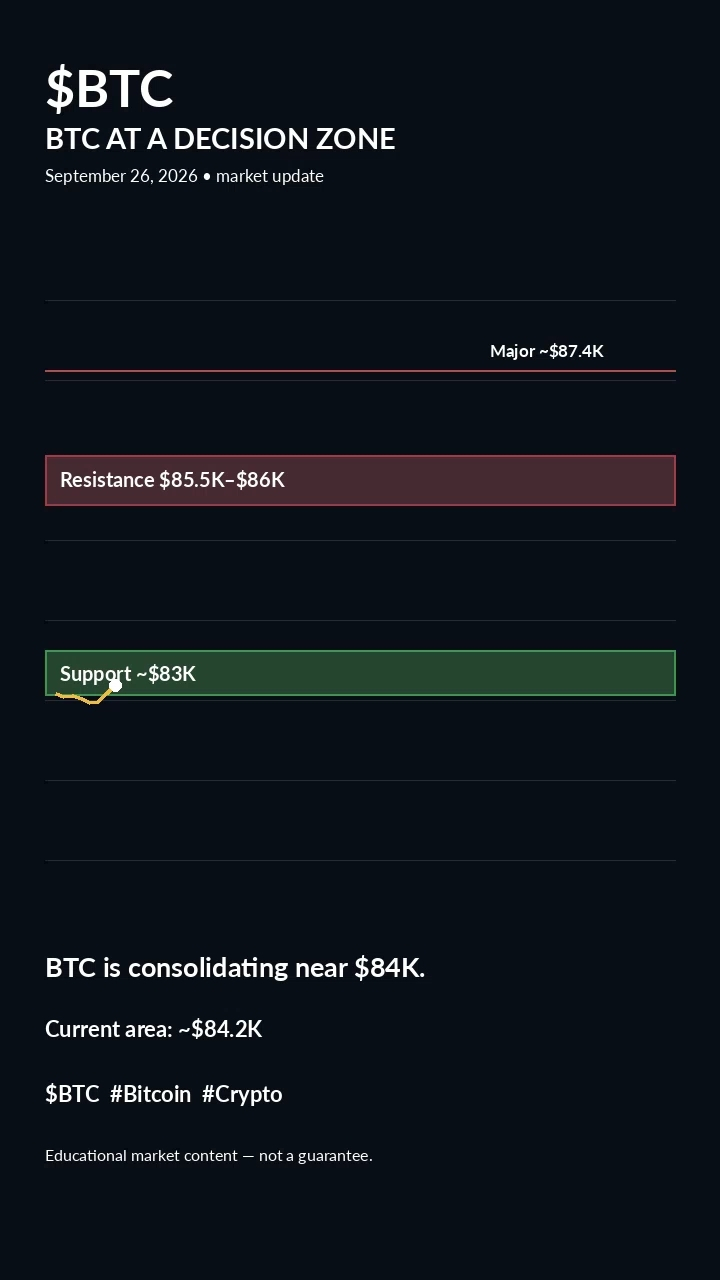Open the $BTC cashtag link
The height and width of the screenshot is (1280, 720).
(x=72, y=1094)
